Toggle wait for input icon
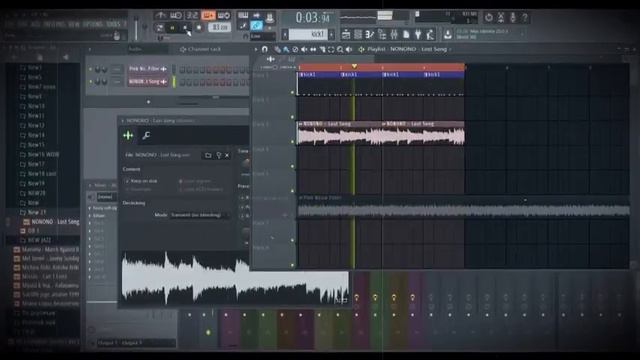This screenshot has height=360, width=640. click(x=176, y=16)
